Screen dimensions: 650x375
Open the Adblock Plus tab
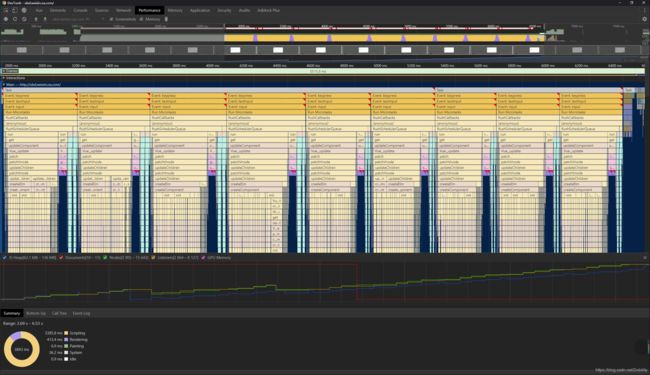click(269, 10)
